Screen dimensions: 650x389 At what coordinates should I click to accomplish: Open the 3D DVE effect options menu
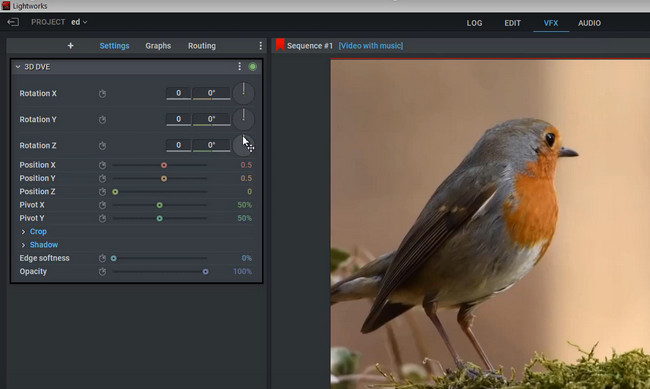[x=239, y=66]
